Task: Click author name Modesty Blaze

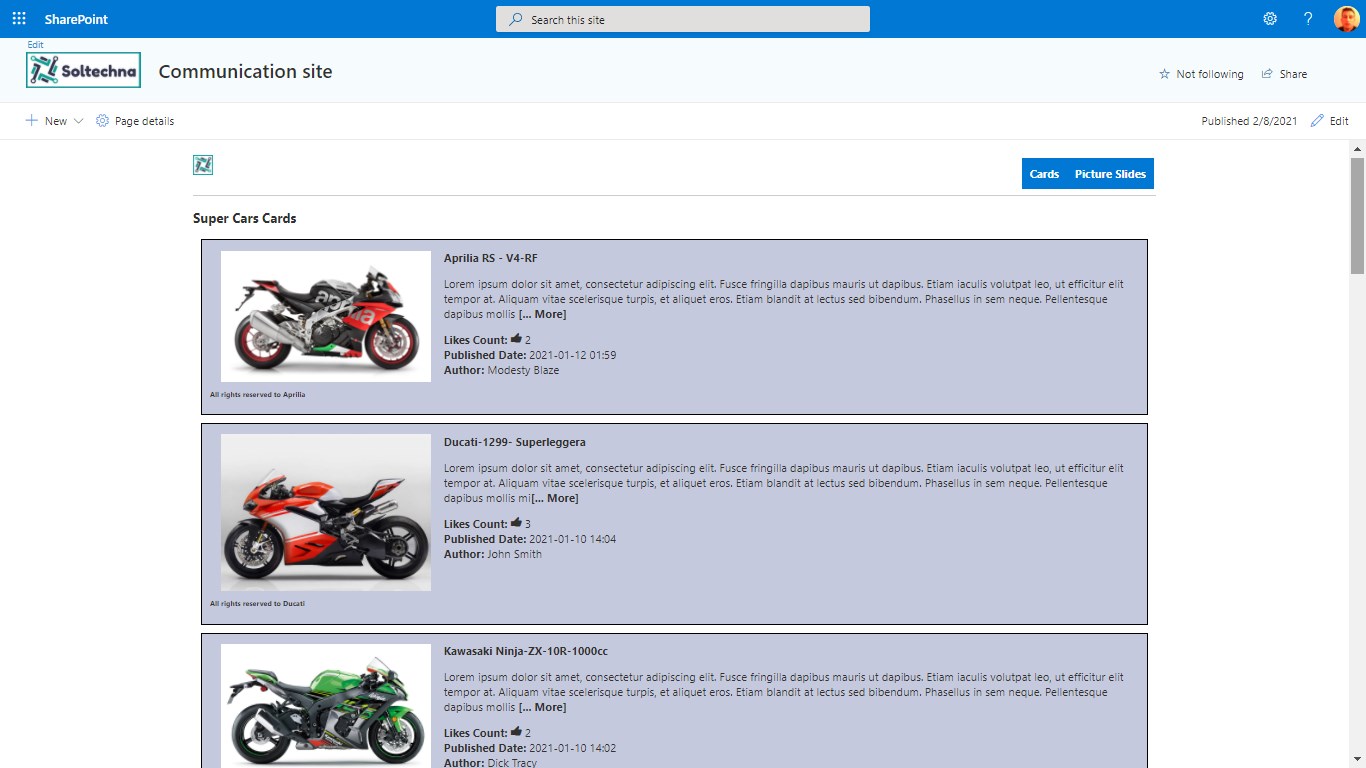Action: point(523,370)
